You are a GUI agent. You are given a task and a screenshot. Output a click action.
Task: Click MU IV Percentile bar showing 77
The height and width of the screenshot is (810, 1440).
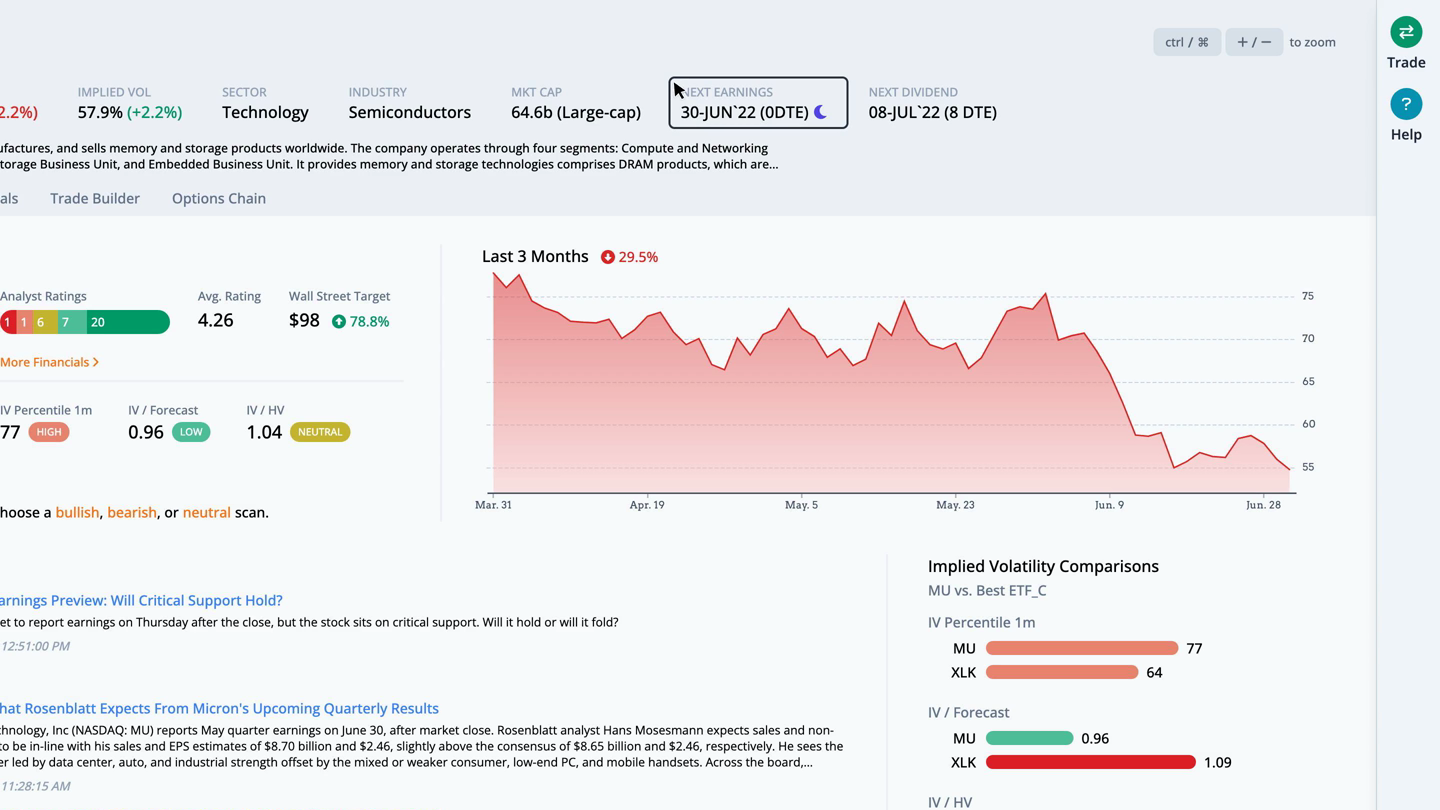pyautogui.click(x=1082, y=648)
